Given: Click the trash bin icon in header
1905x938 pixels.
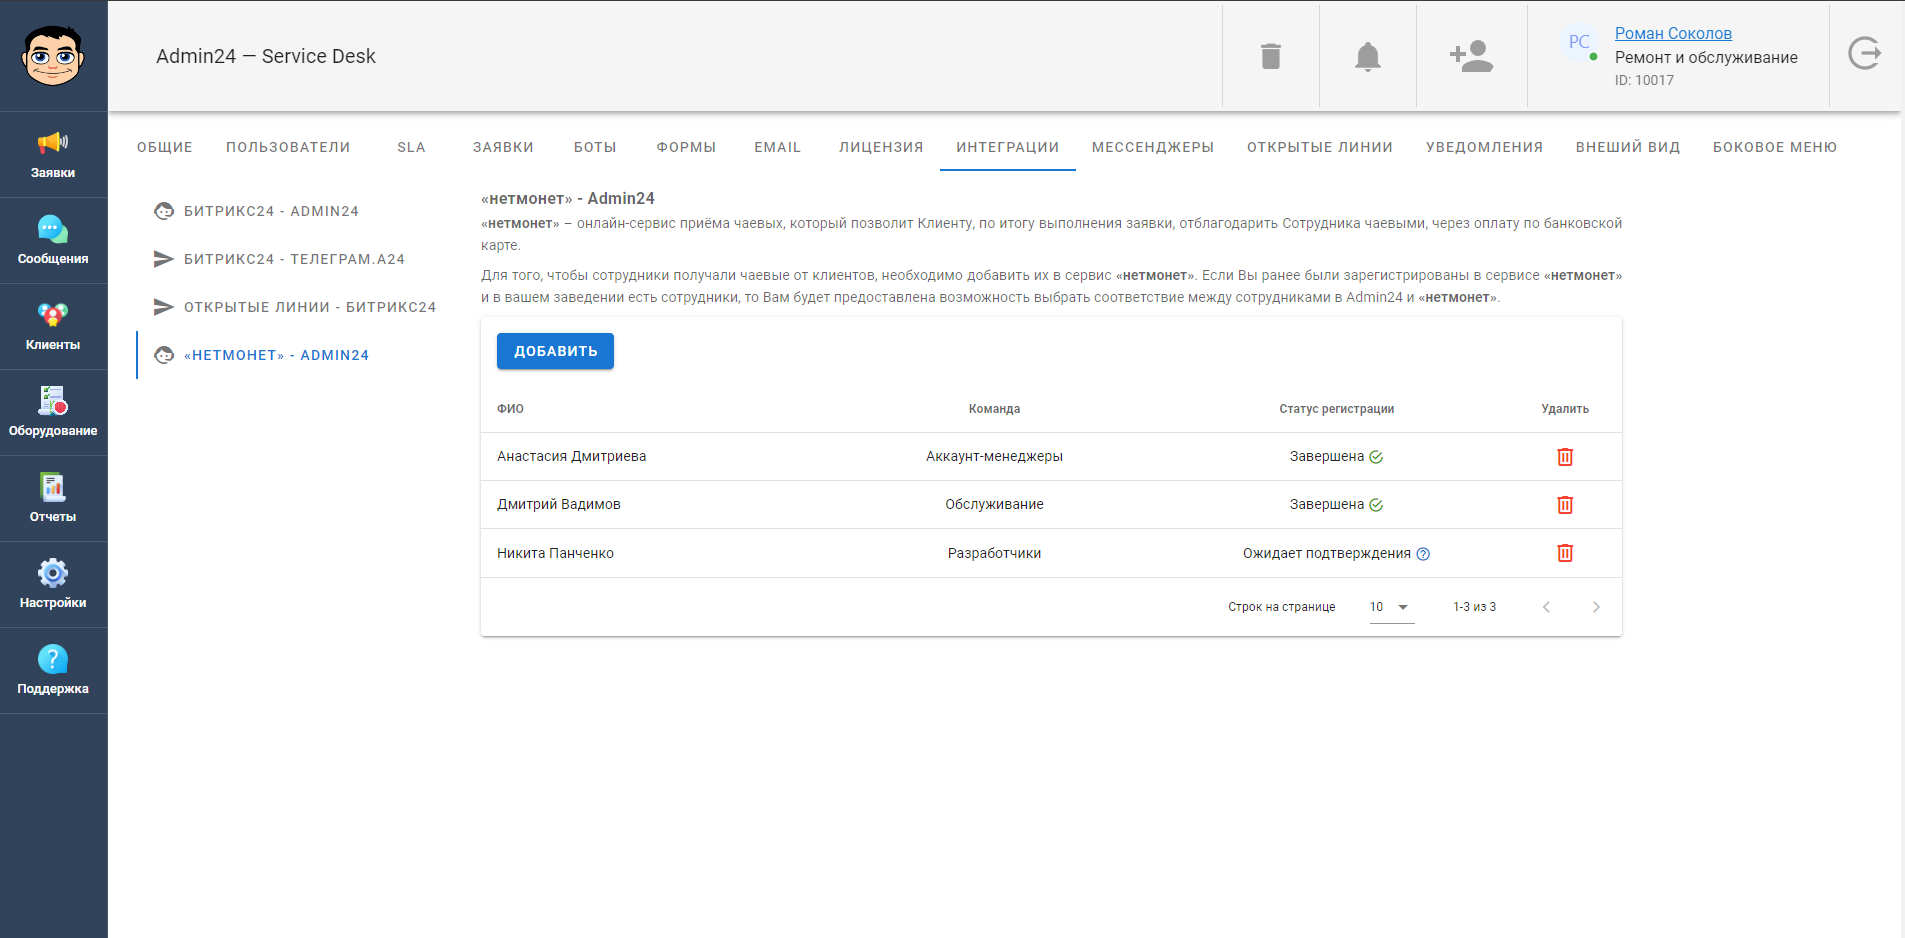Looking at the screenshot, I should click(x=1271, y=56).
